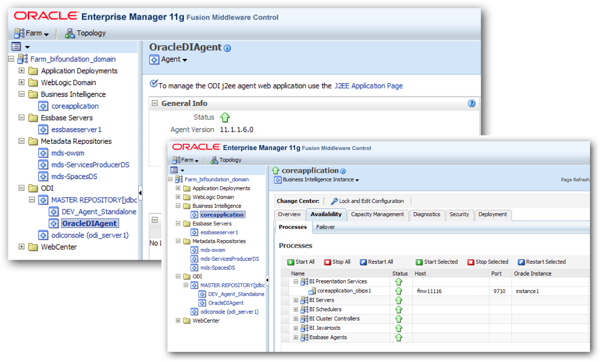Expand Essbase Agents row
This screenshot has height=362, width=600.
pyautogui.click(x=295, y=338)
